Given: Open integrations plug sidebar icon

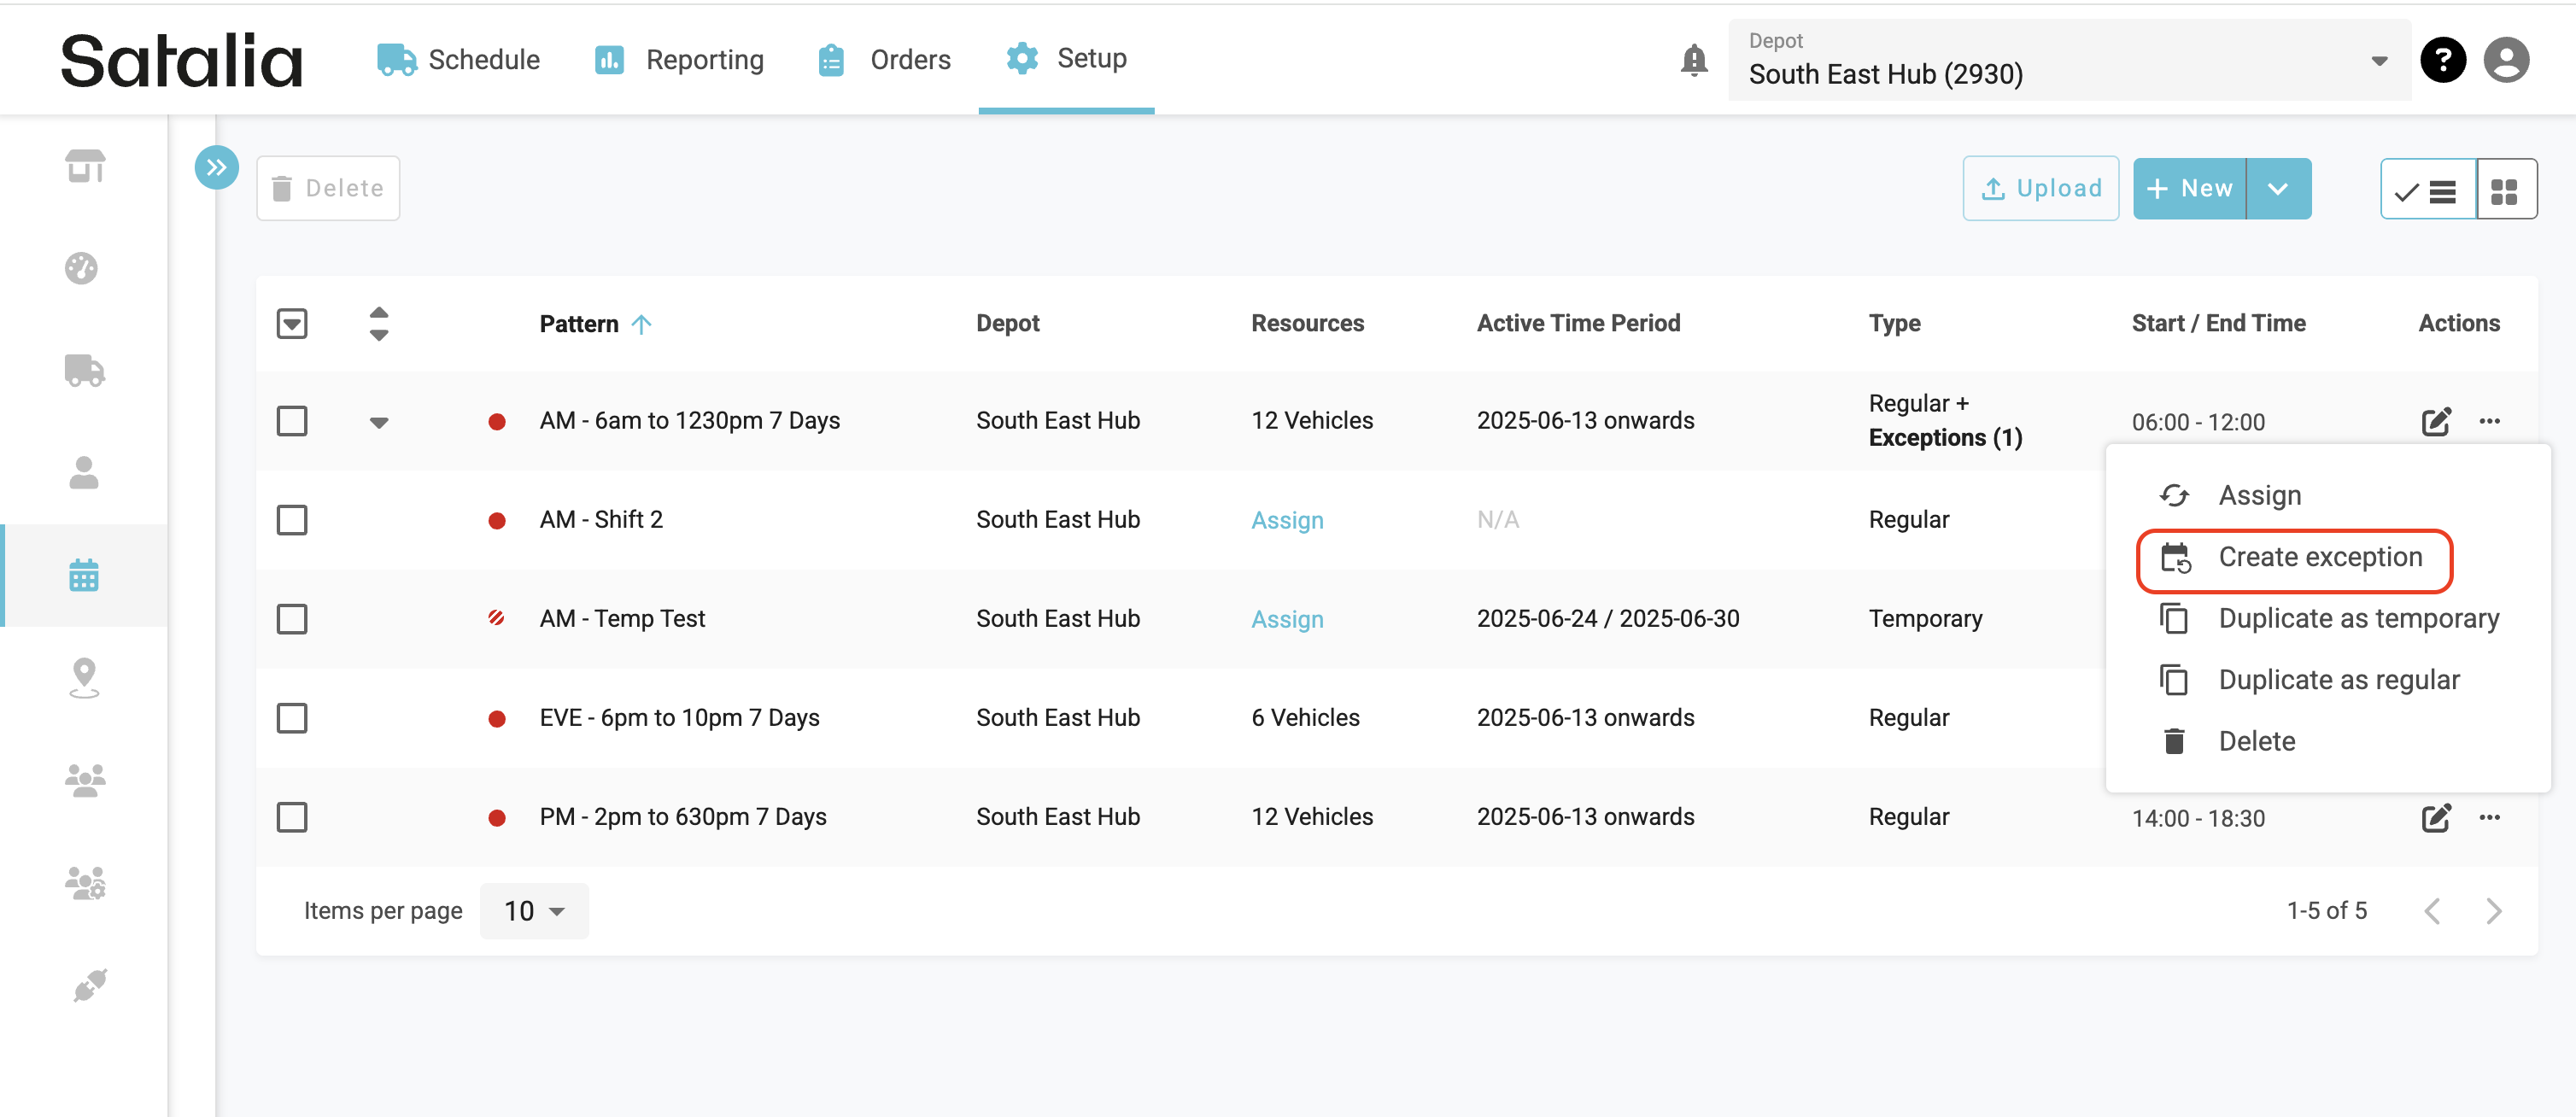Looking at the screenshot, I should [88, 985].
